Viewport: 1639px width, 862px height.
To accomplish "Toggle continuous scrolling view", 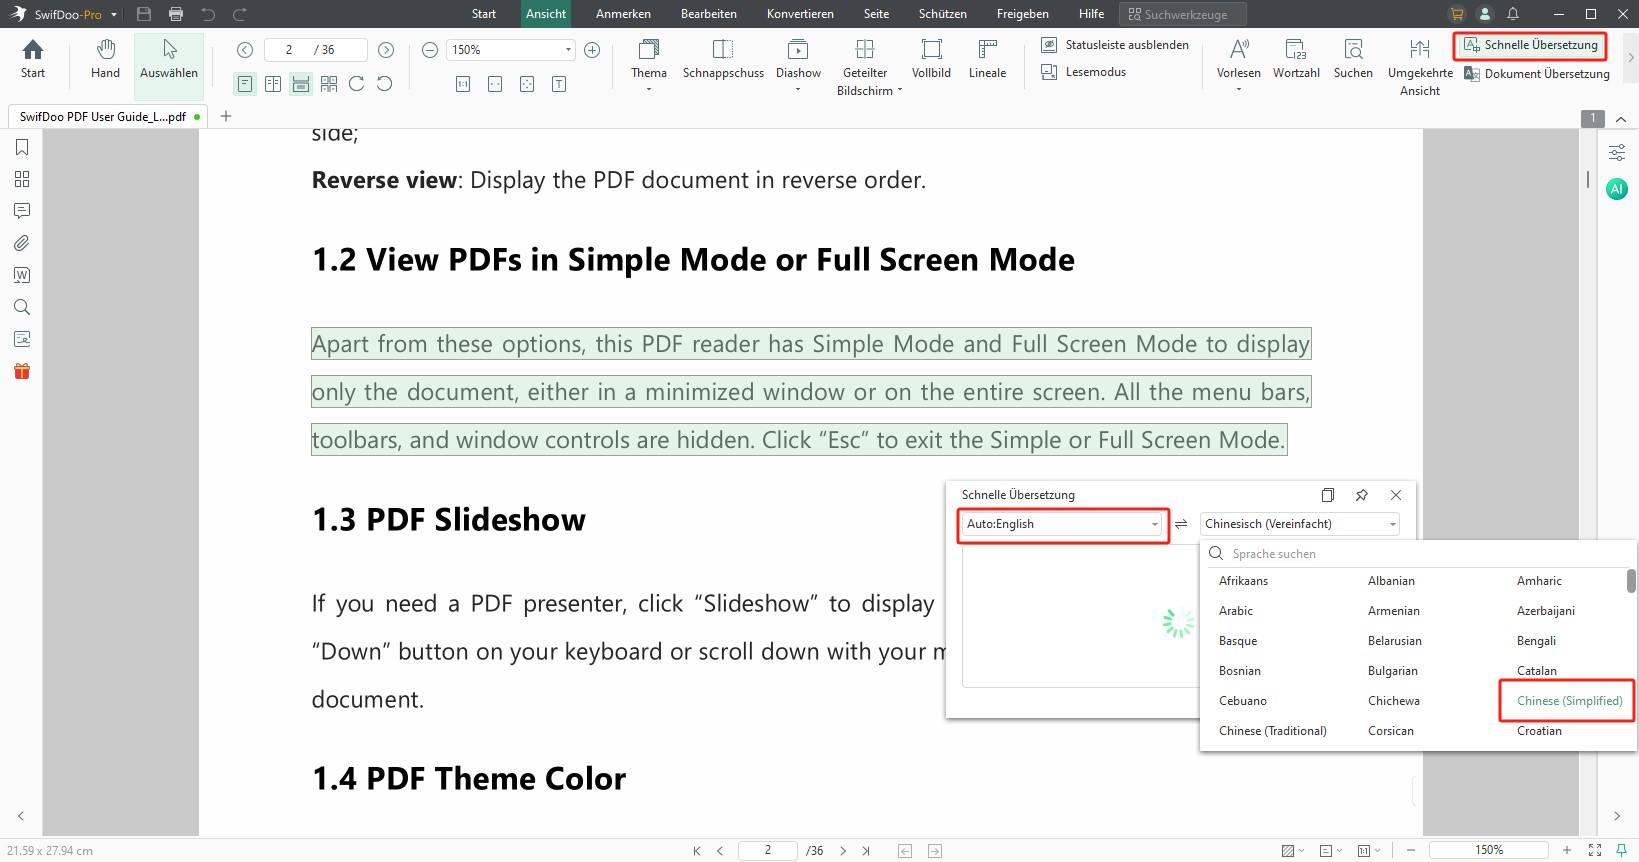I will (x=301, y=84).
